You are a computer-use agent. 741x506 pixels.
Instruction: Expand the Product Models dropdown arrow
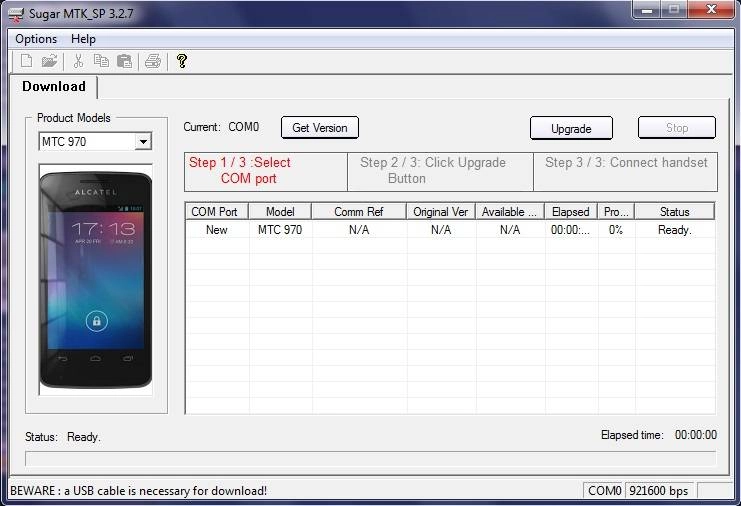[x=143, y=141]
